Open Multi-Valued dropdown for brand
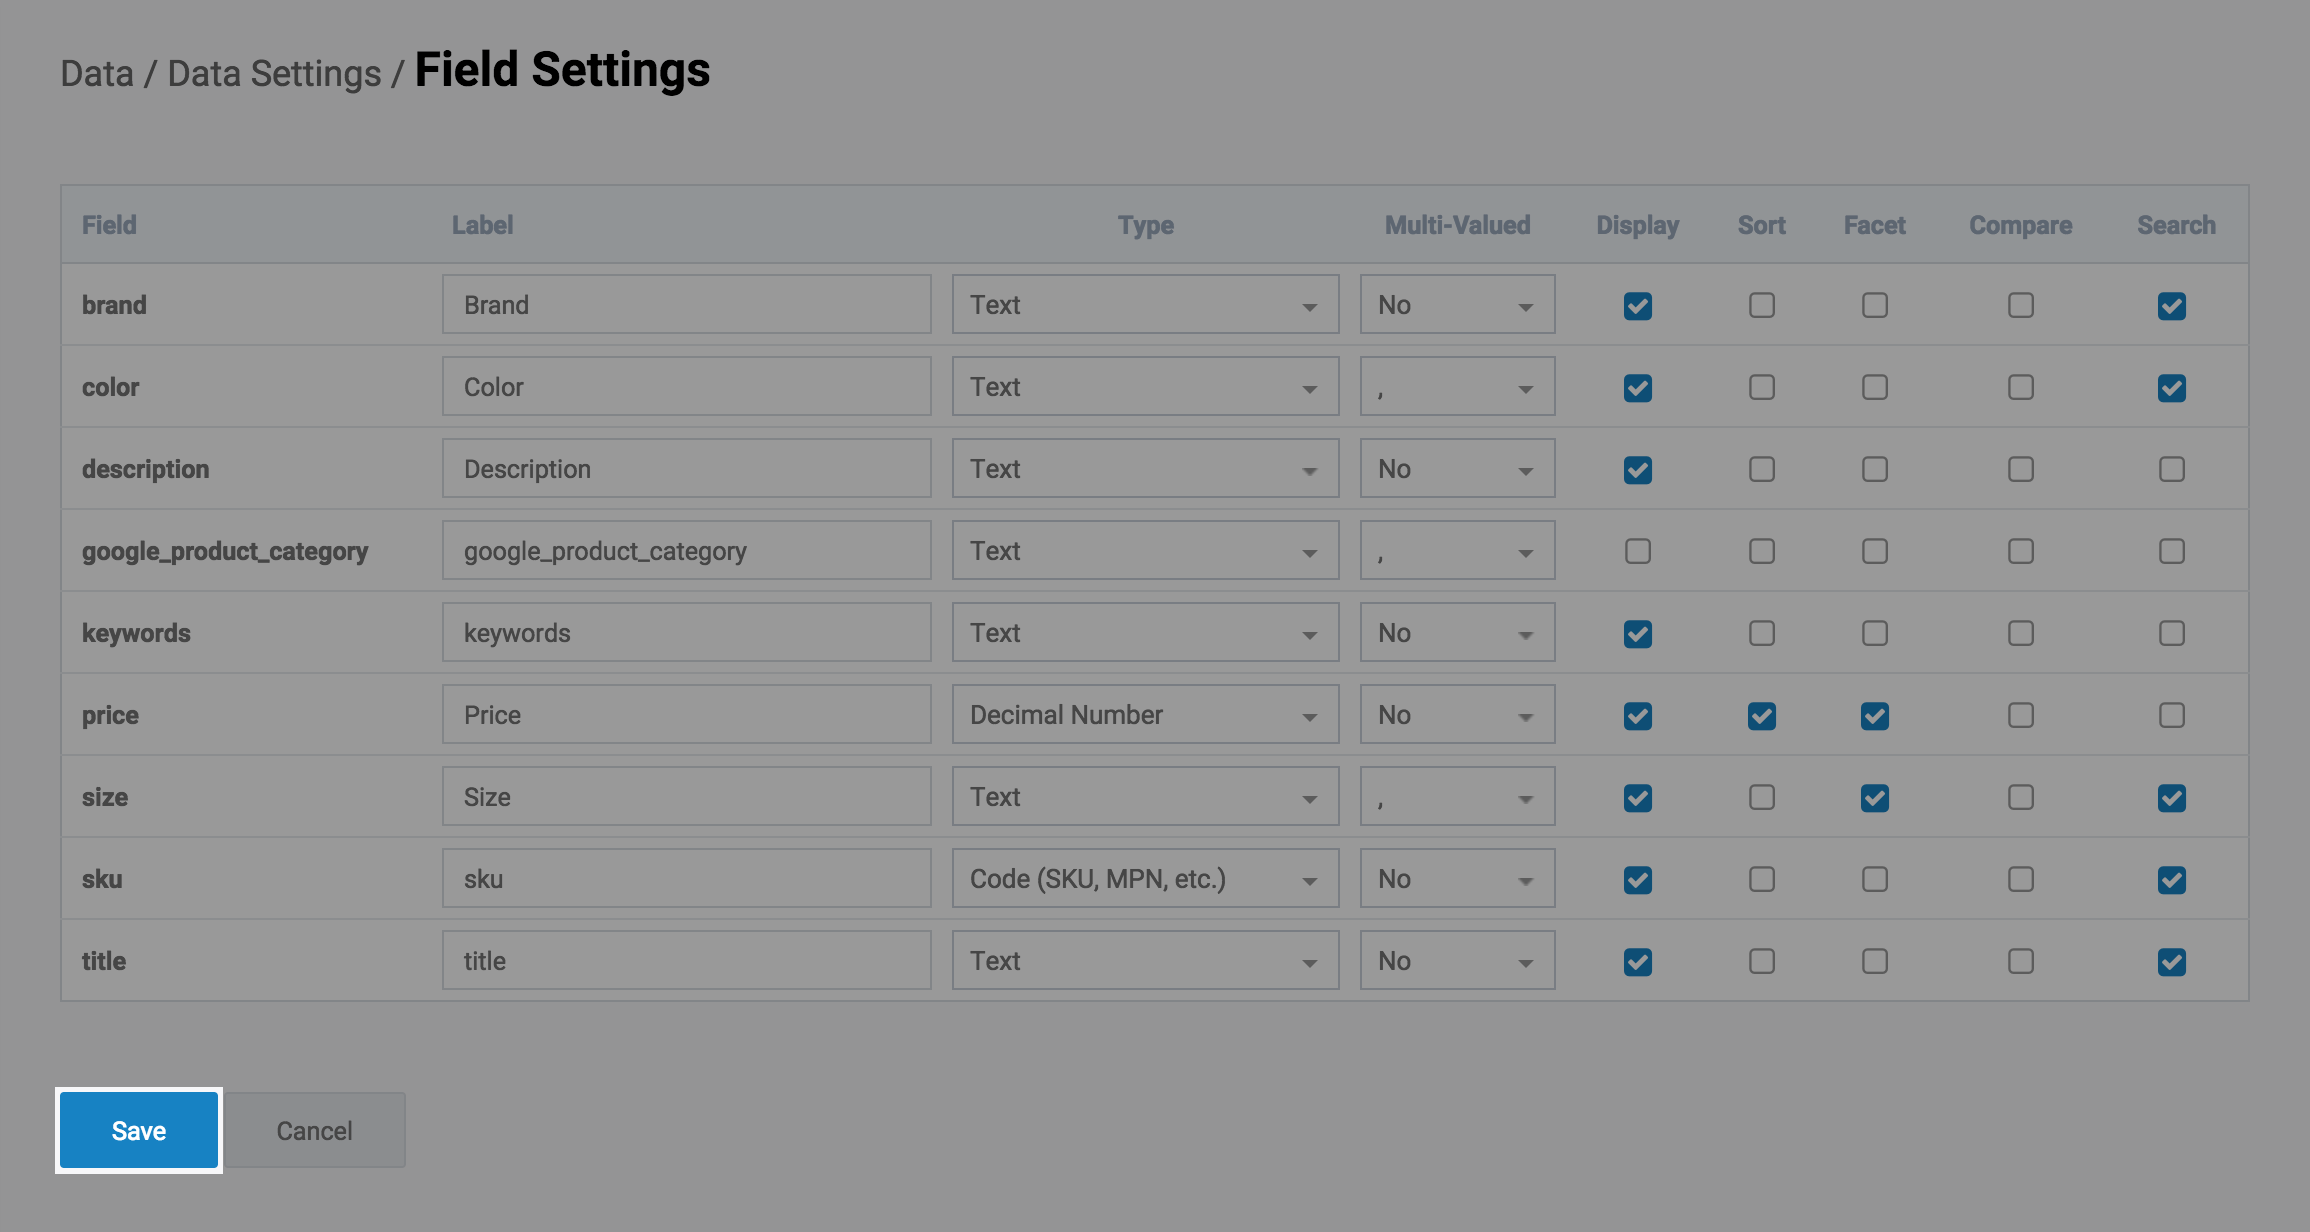 pyautogui.click(x=1456, y=305)
